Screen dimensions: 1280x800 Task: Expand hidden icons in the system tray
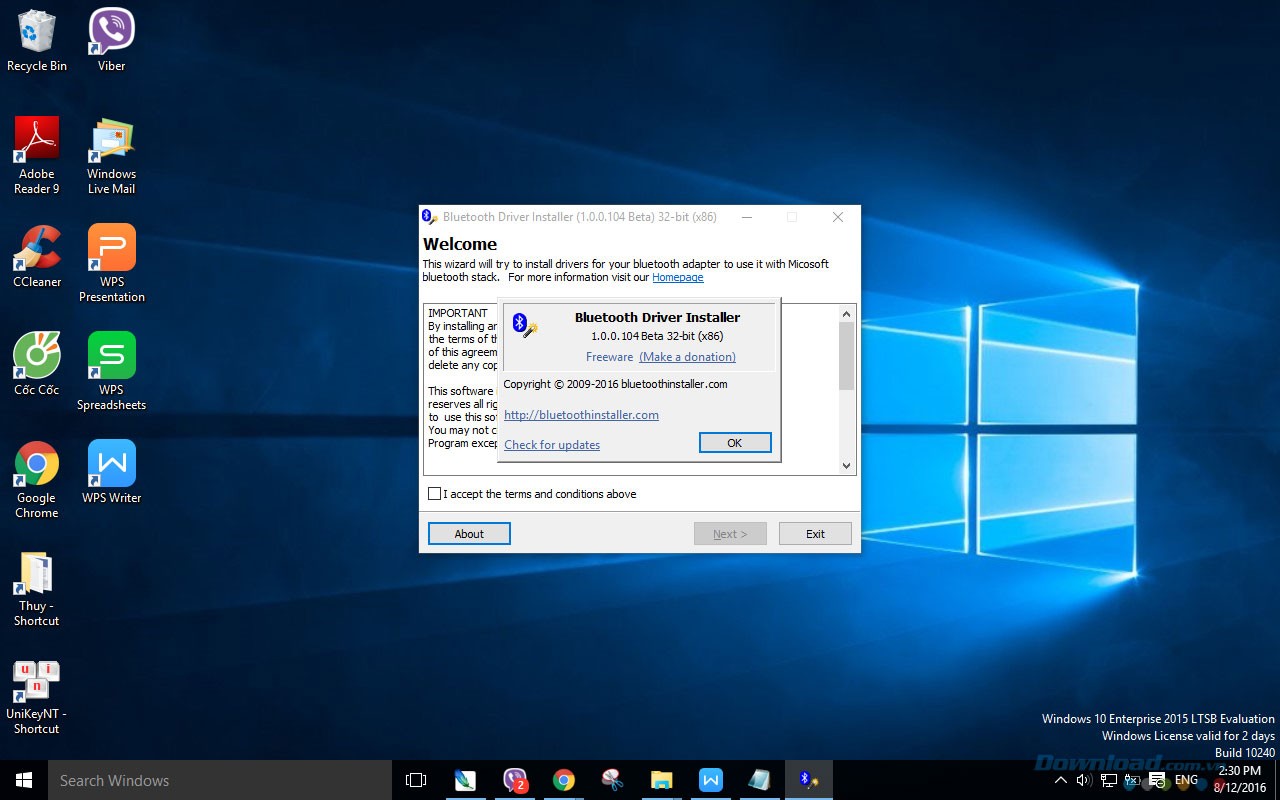pos(1060,780)
